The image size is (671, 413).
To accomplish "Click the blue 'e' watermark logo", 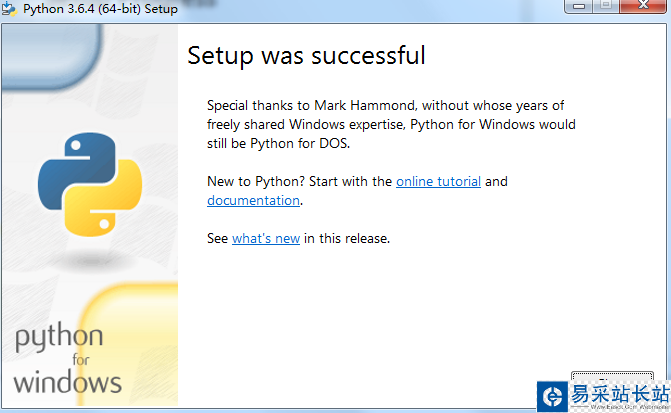I will (550, 396).
